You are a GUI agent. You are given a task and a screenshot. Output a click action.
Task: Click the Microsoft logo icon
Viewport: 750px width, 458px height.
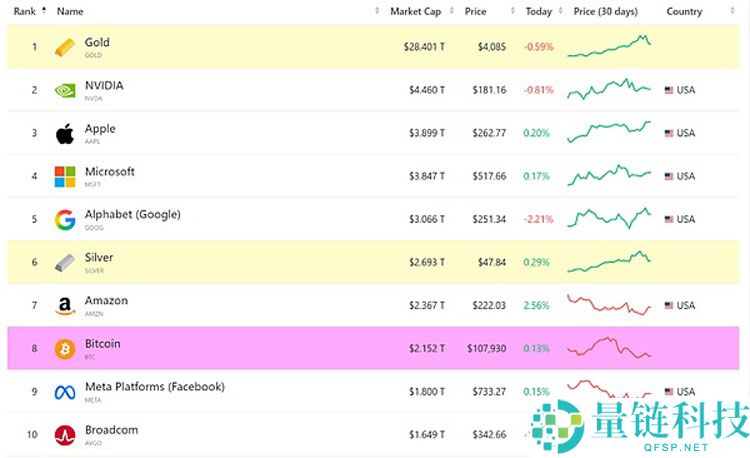(x=64, y=176)
